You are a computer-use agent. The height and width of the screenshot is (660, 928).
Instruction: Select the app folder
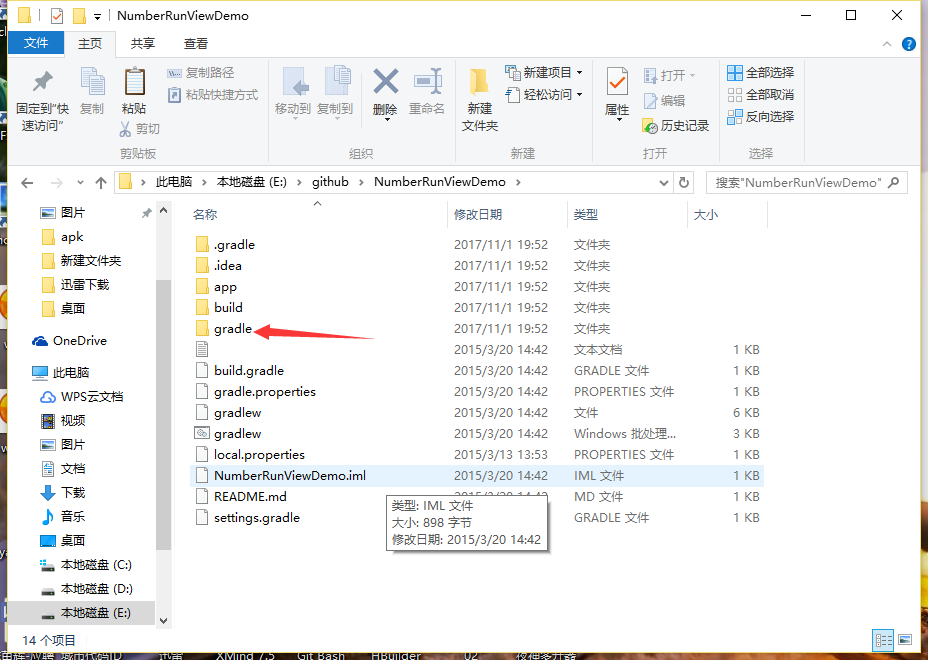coord(225,287)
